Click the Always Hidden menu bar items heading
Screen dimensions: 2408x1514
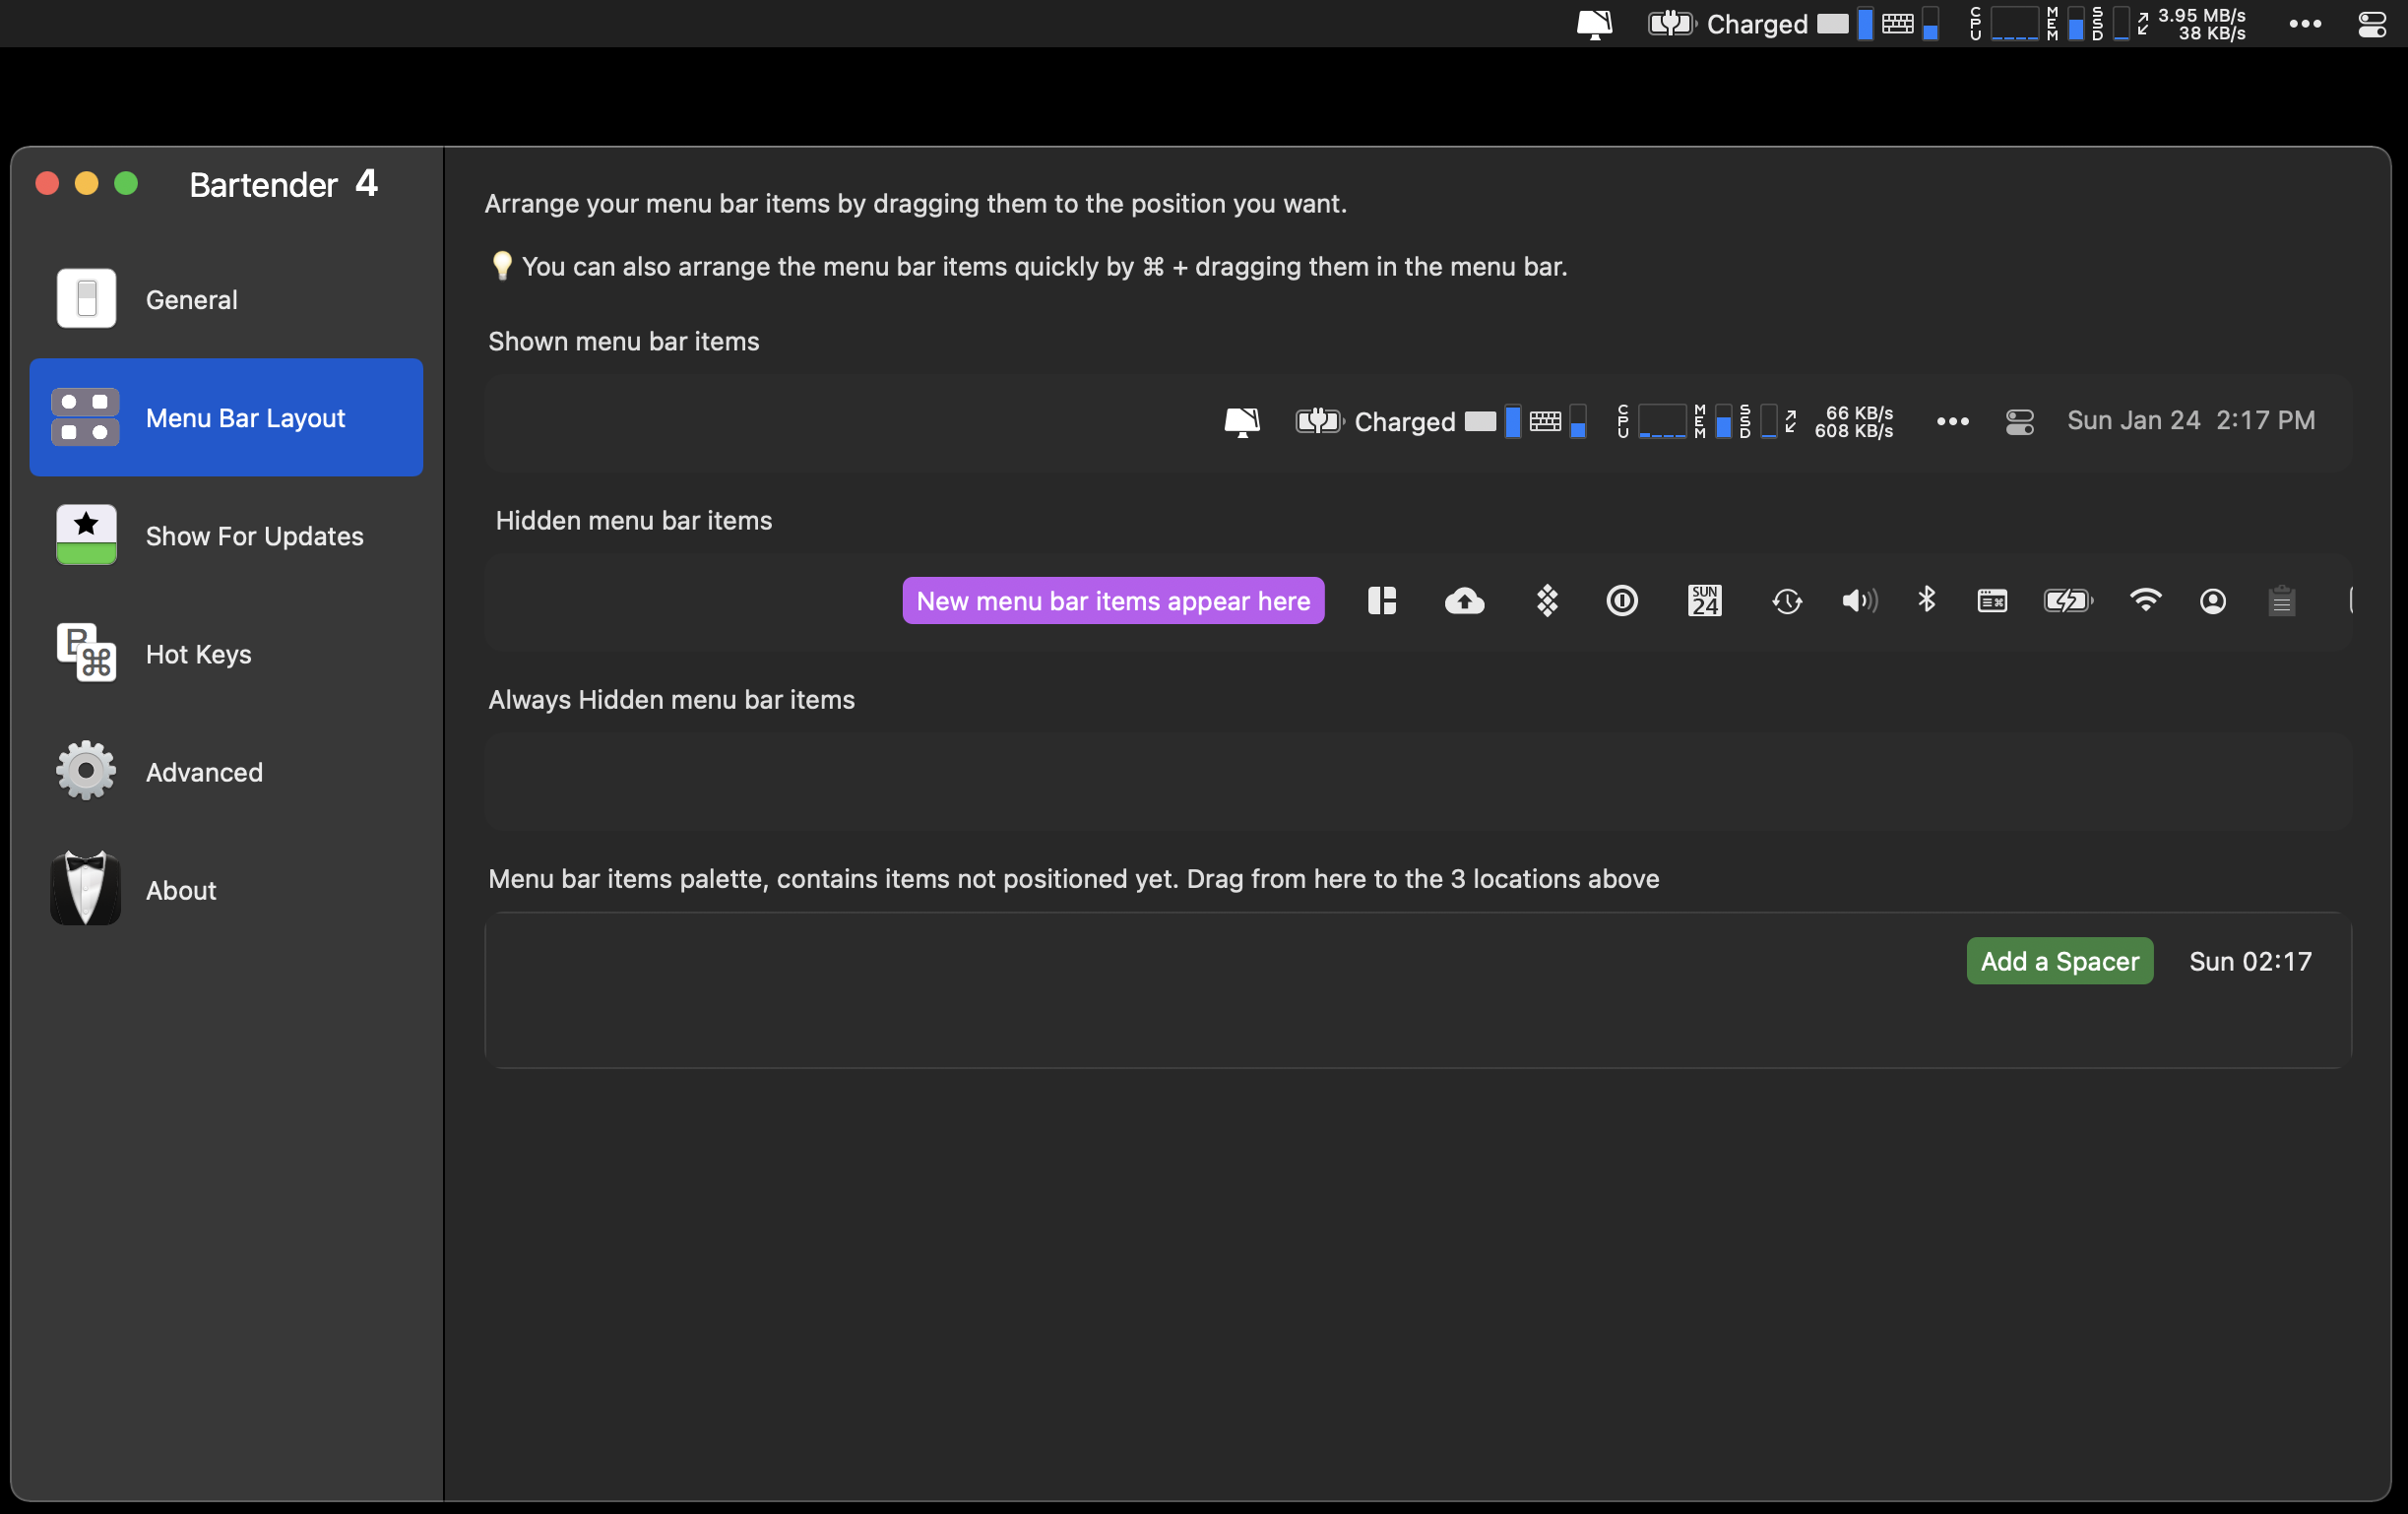pyautogui.click(x=671, y=700)
